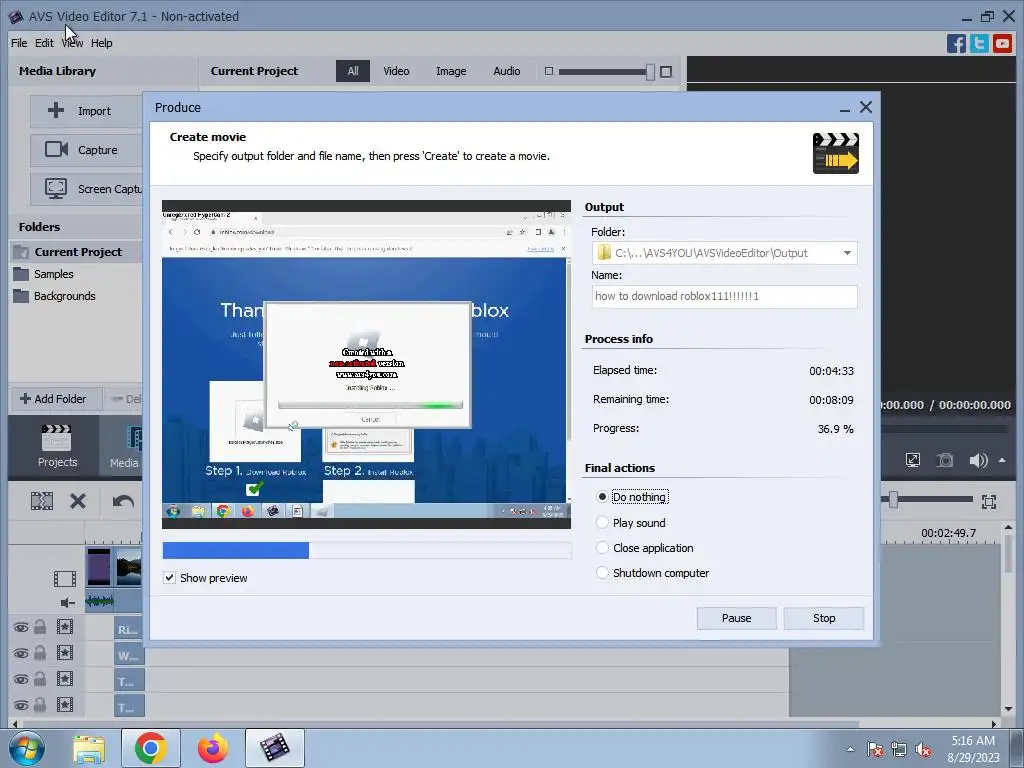This screenshot has width=1024, height=768.
Task: Open the Twitter icon in the top bar
Action: tap(979, 43)
